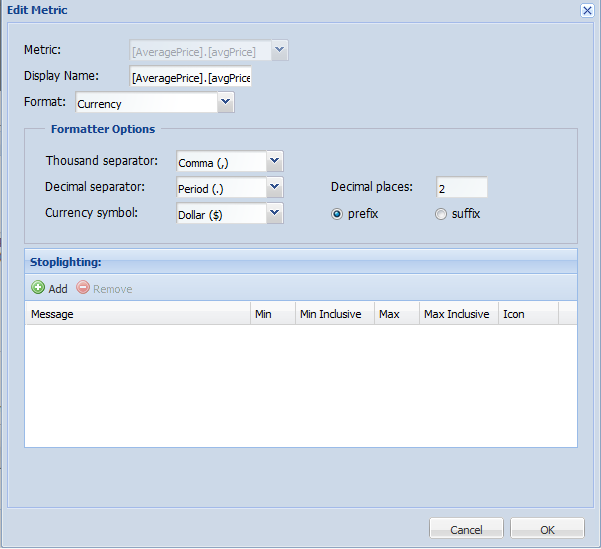Click the Min column header
The width and height of the screenshot is (601, 549).
[273, 314]
